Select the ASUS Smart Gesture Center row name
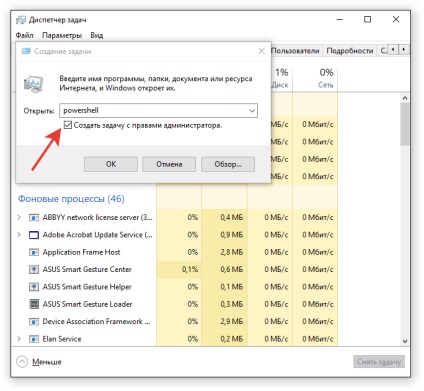Screen dimensions: 424x391 point(87,270)
